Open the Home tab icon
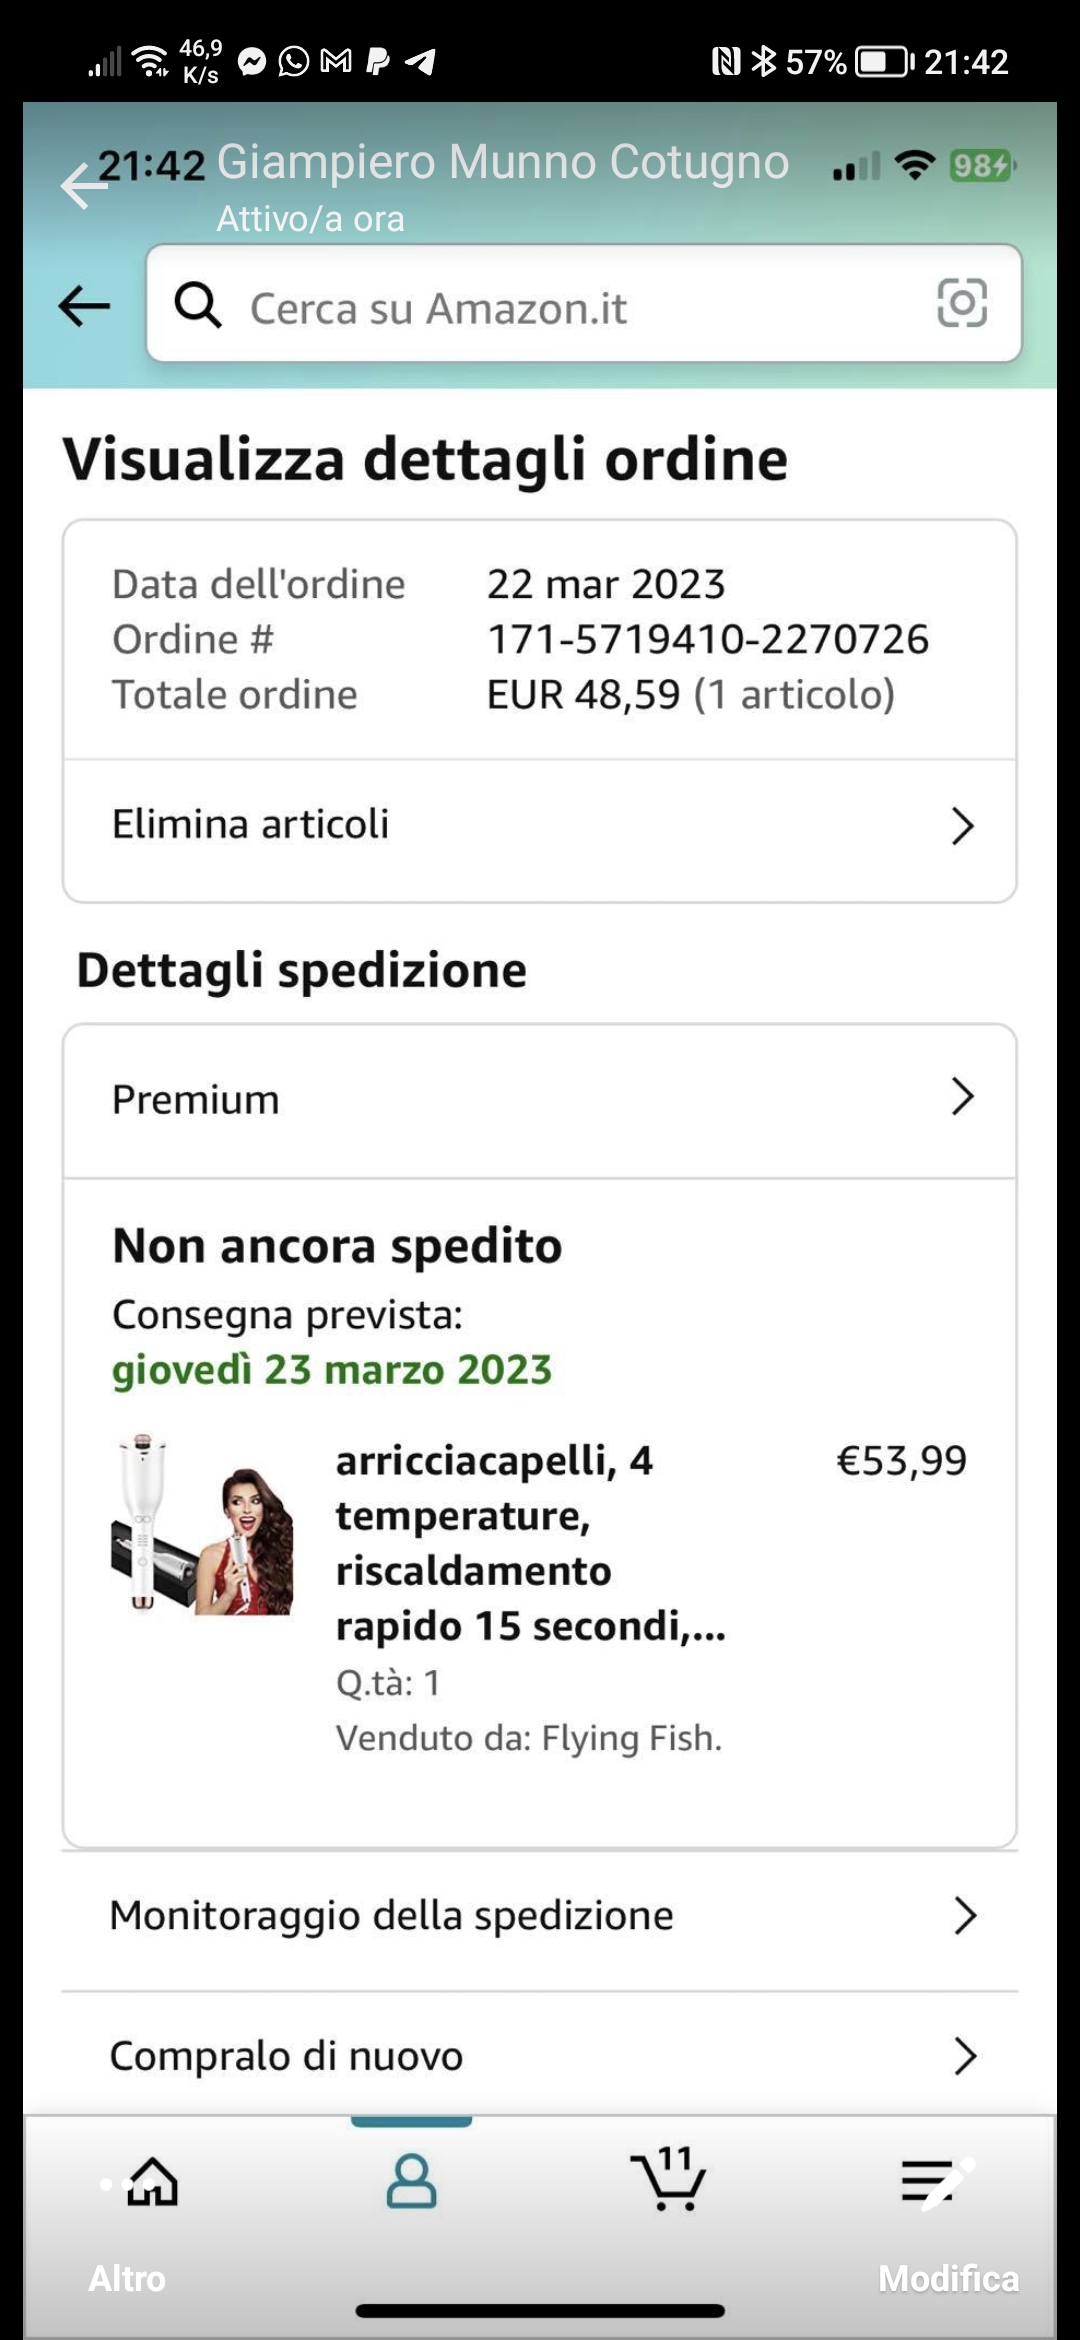 pyautogui.click(x=152, y=2182)
